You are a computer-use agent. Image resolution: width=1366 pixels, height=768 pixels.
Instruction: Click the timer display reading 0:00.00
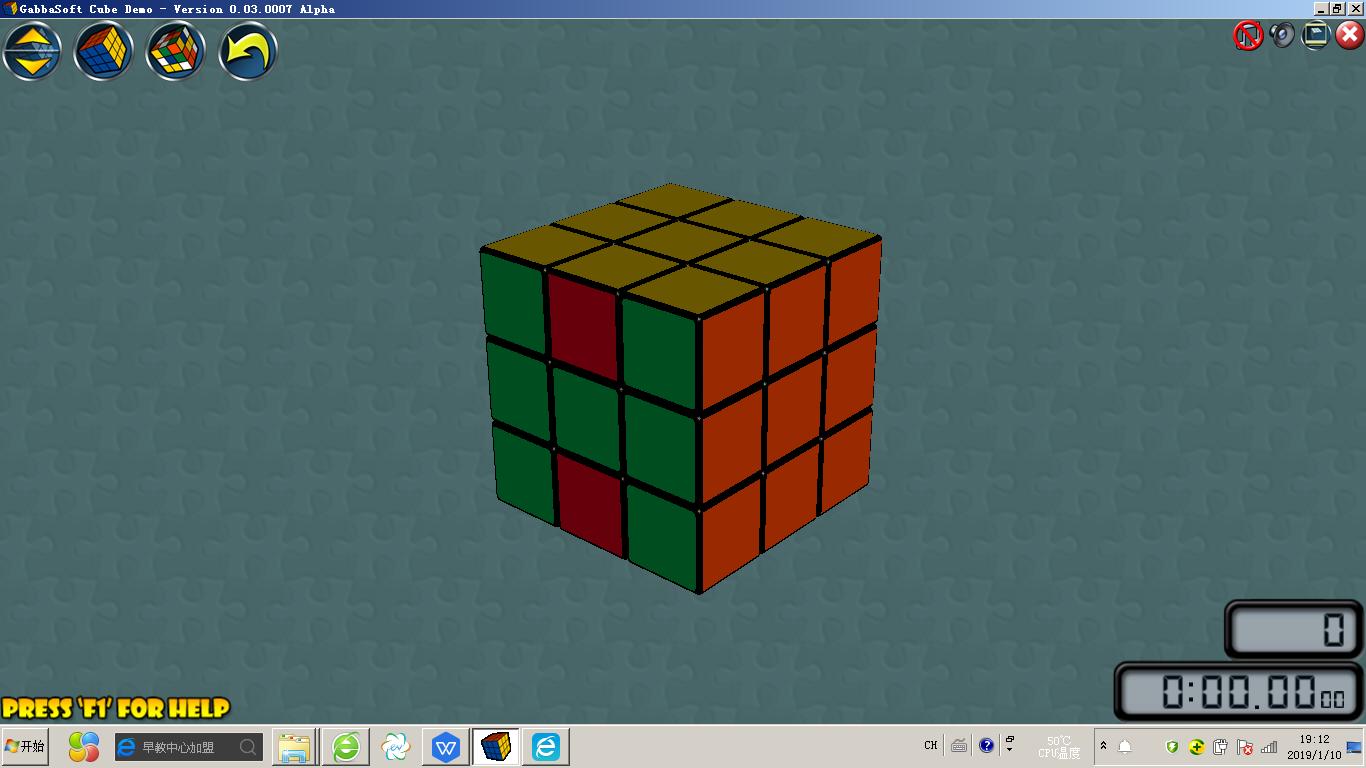tap(1239, 691)
